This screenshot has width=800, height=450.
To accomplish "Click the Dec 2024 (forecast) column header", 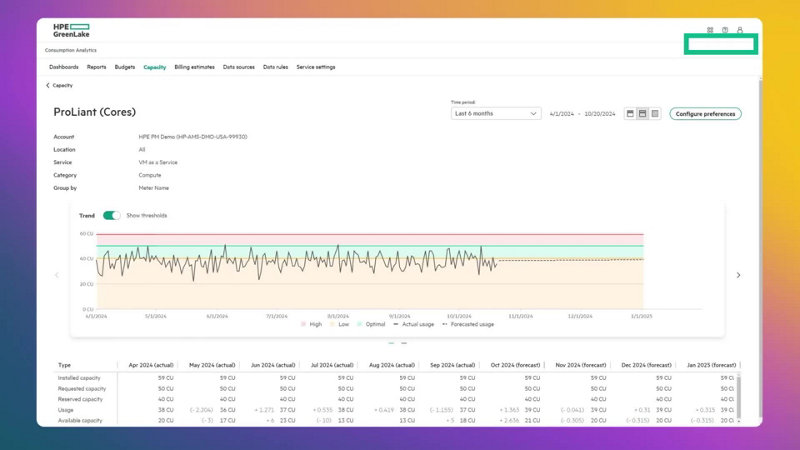I will [x=646, y=365].
